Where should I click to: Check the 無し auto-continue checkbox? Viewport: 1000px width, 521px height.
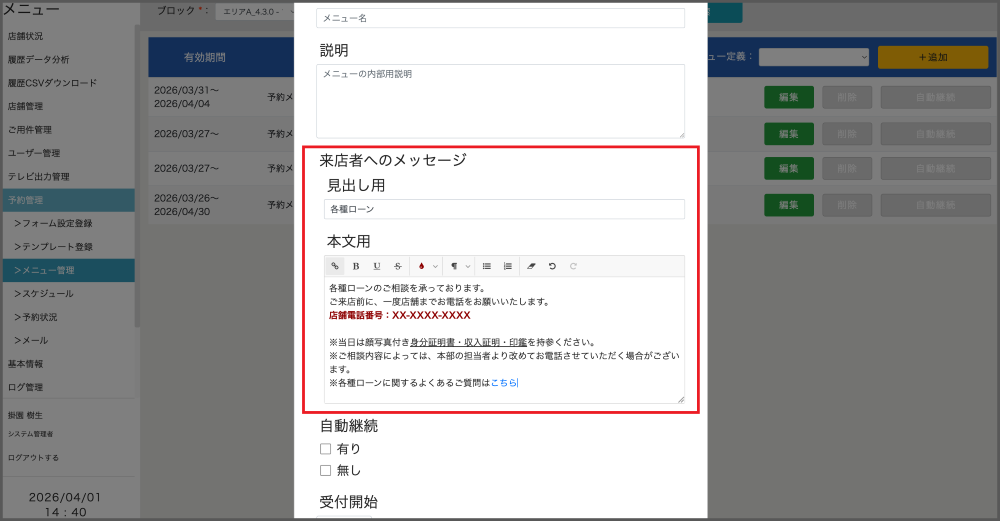pyautogui.click(x=325, y=471)
